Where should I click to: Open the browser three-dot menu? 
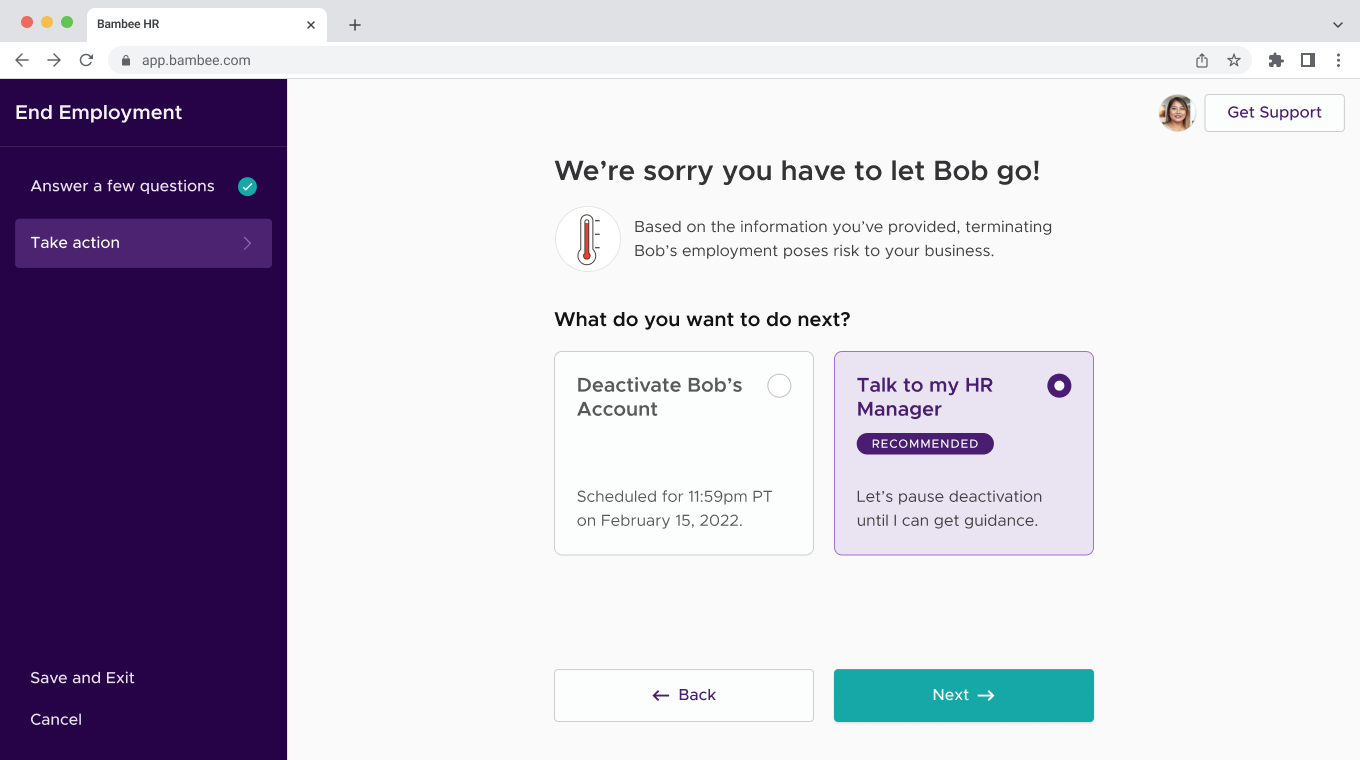pyautogui.click(x=1339, y=60)
